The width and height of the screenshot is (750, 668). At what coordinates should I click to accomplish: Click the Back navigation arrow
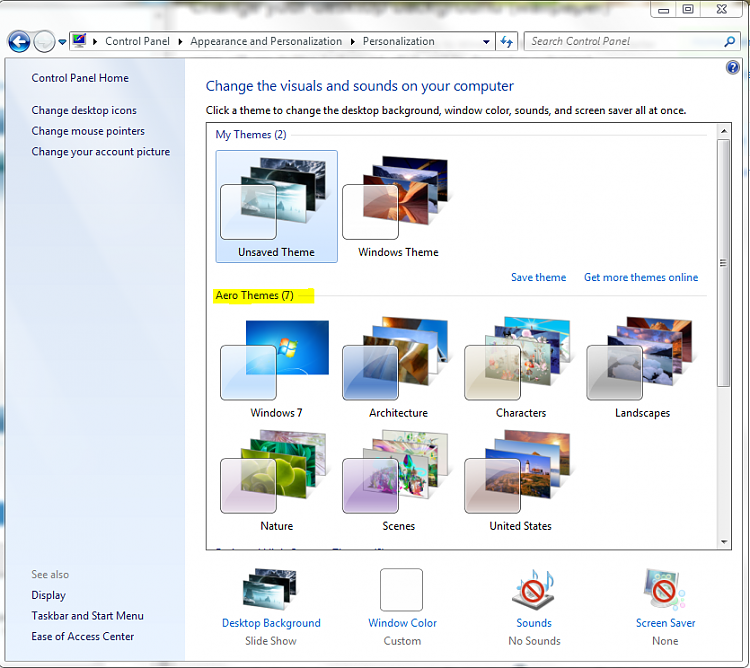tap(19, 42)
